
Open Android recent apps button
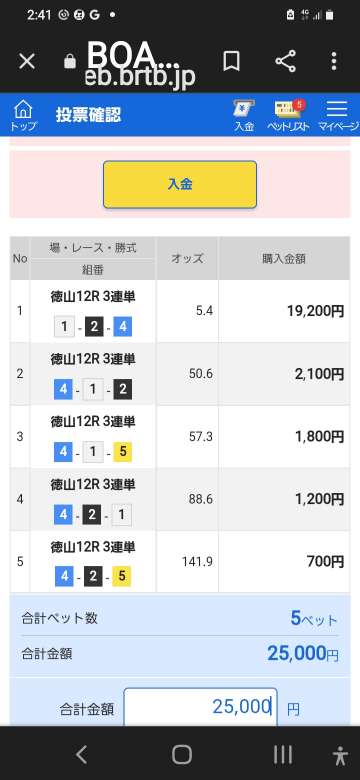click(283, 755)
